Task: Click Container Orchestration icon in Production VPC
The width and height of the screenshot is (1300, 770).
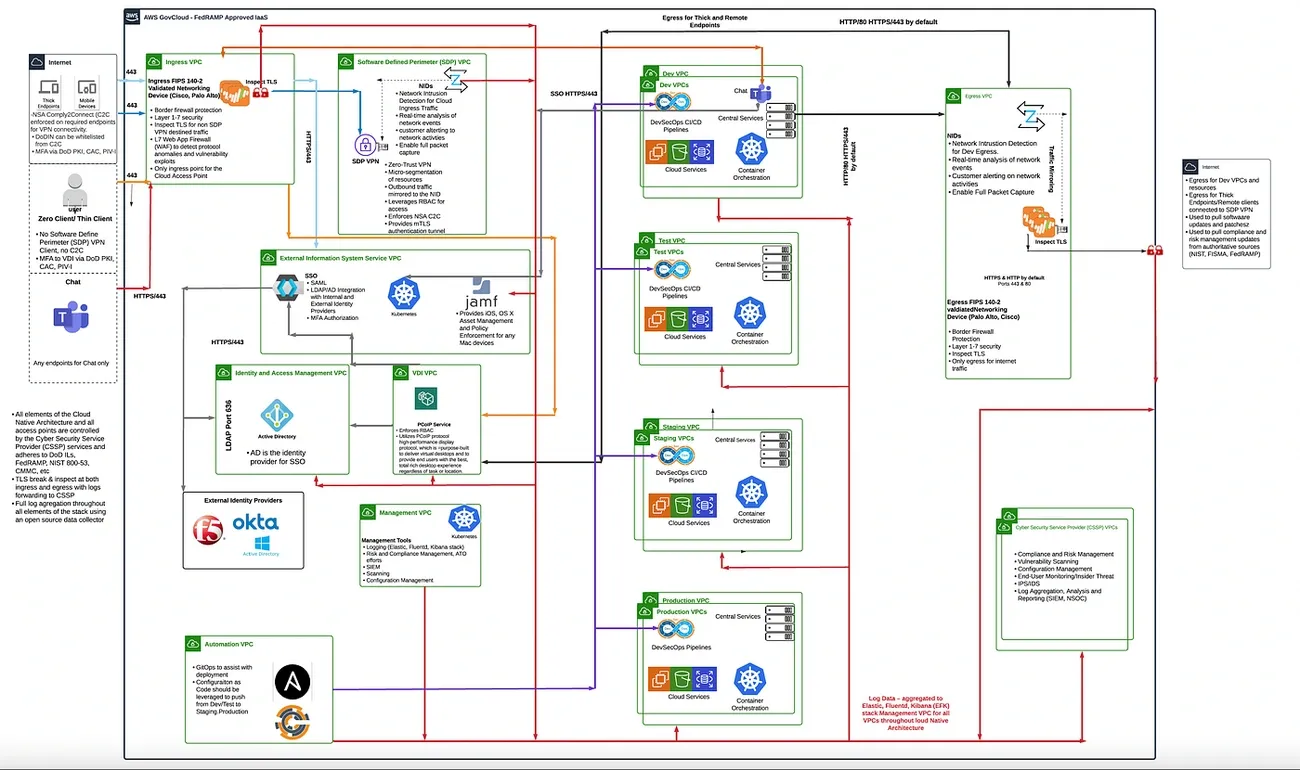Action: (751, 679)
